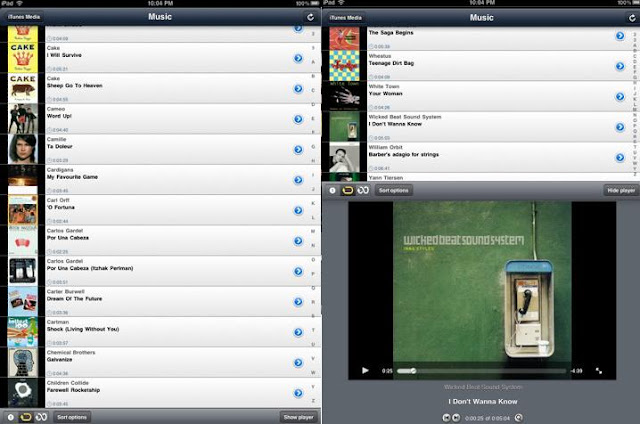Select the Cake I Will Survive album thumbnail
The image size is (640, 424).
pos(23,58)
